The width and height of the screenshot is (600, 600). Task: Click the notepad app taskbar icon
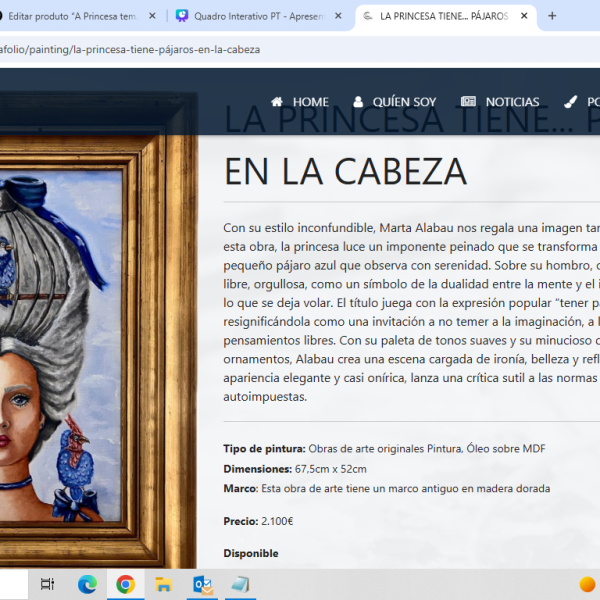click(240, 584)
